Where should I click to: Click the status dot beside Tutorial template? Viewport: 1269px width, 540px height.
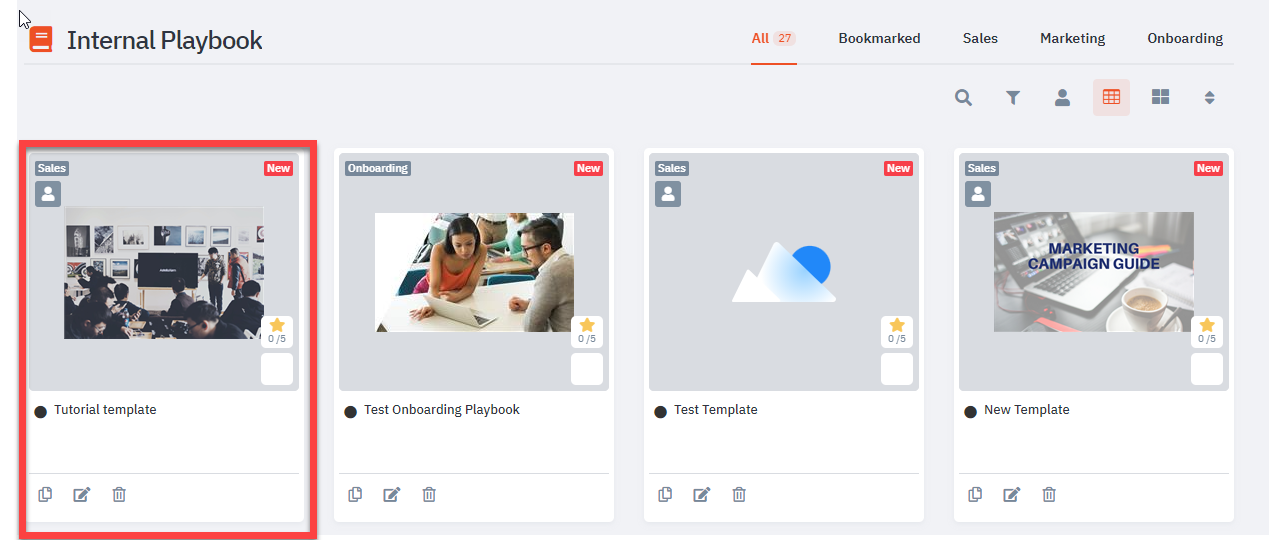click(41, 412)
